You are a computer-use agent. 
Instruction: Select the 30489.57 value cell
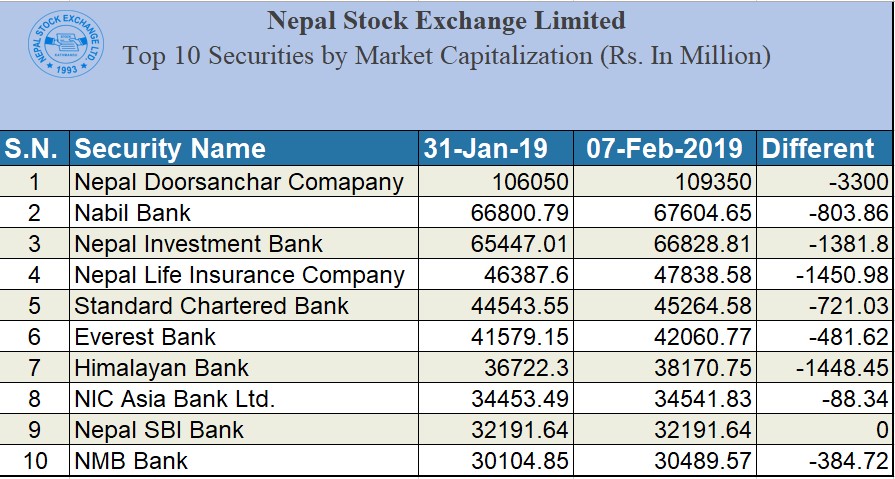pyautogui.click(x=665, y=460)
